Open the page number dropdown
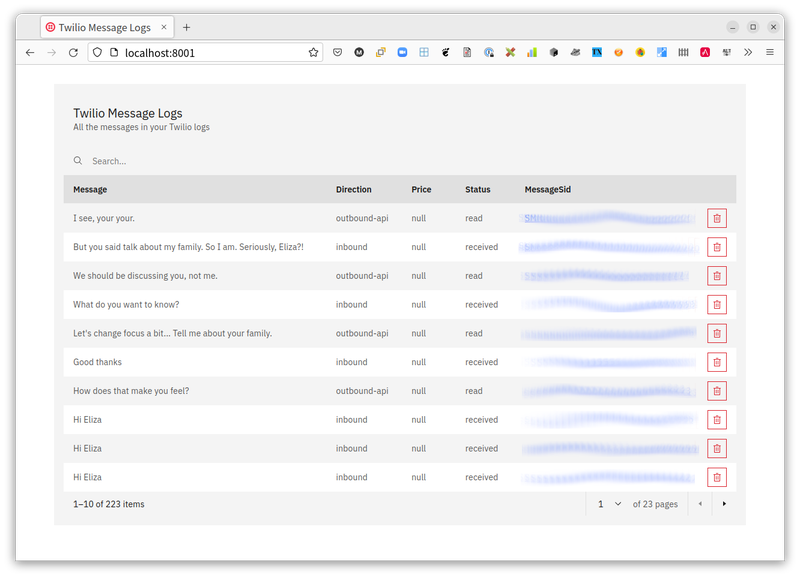The height and width of the screenshot is (578, 800). [610, 504]
